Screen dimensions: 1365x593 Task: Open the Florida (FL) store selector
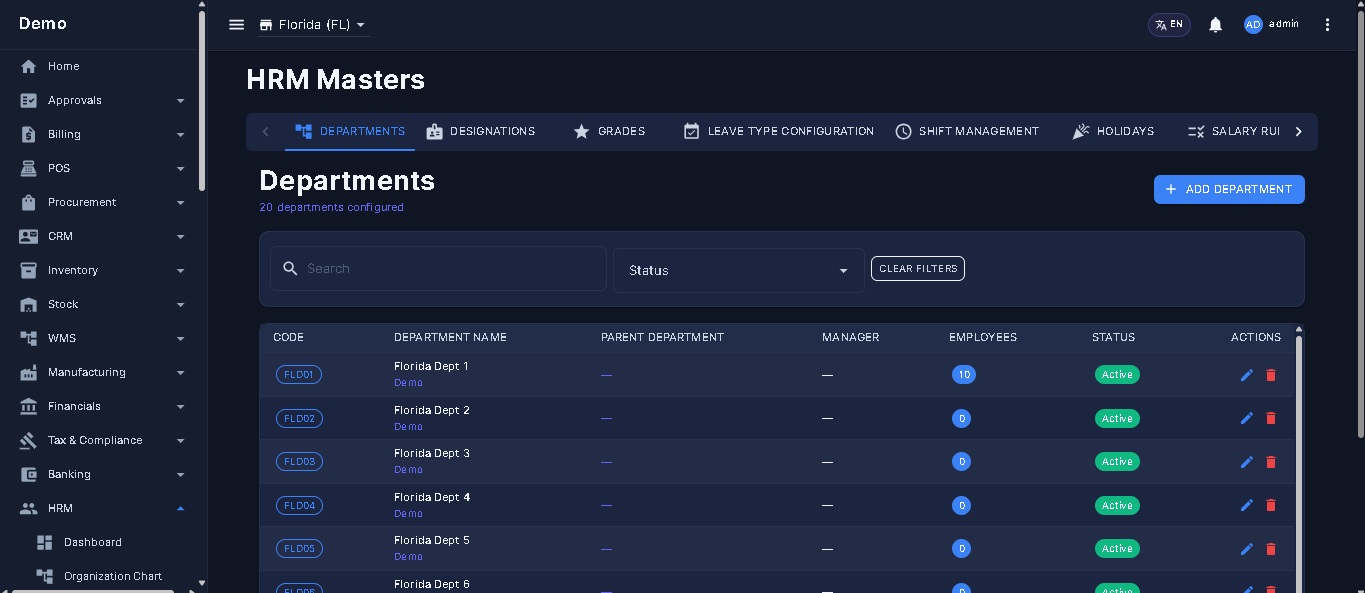pyautogui.click(x=313, y=25)
